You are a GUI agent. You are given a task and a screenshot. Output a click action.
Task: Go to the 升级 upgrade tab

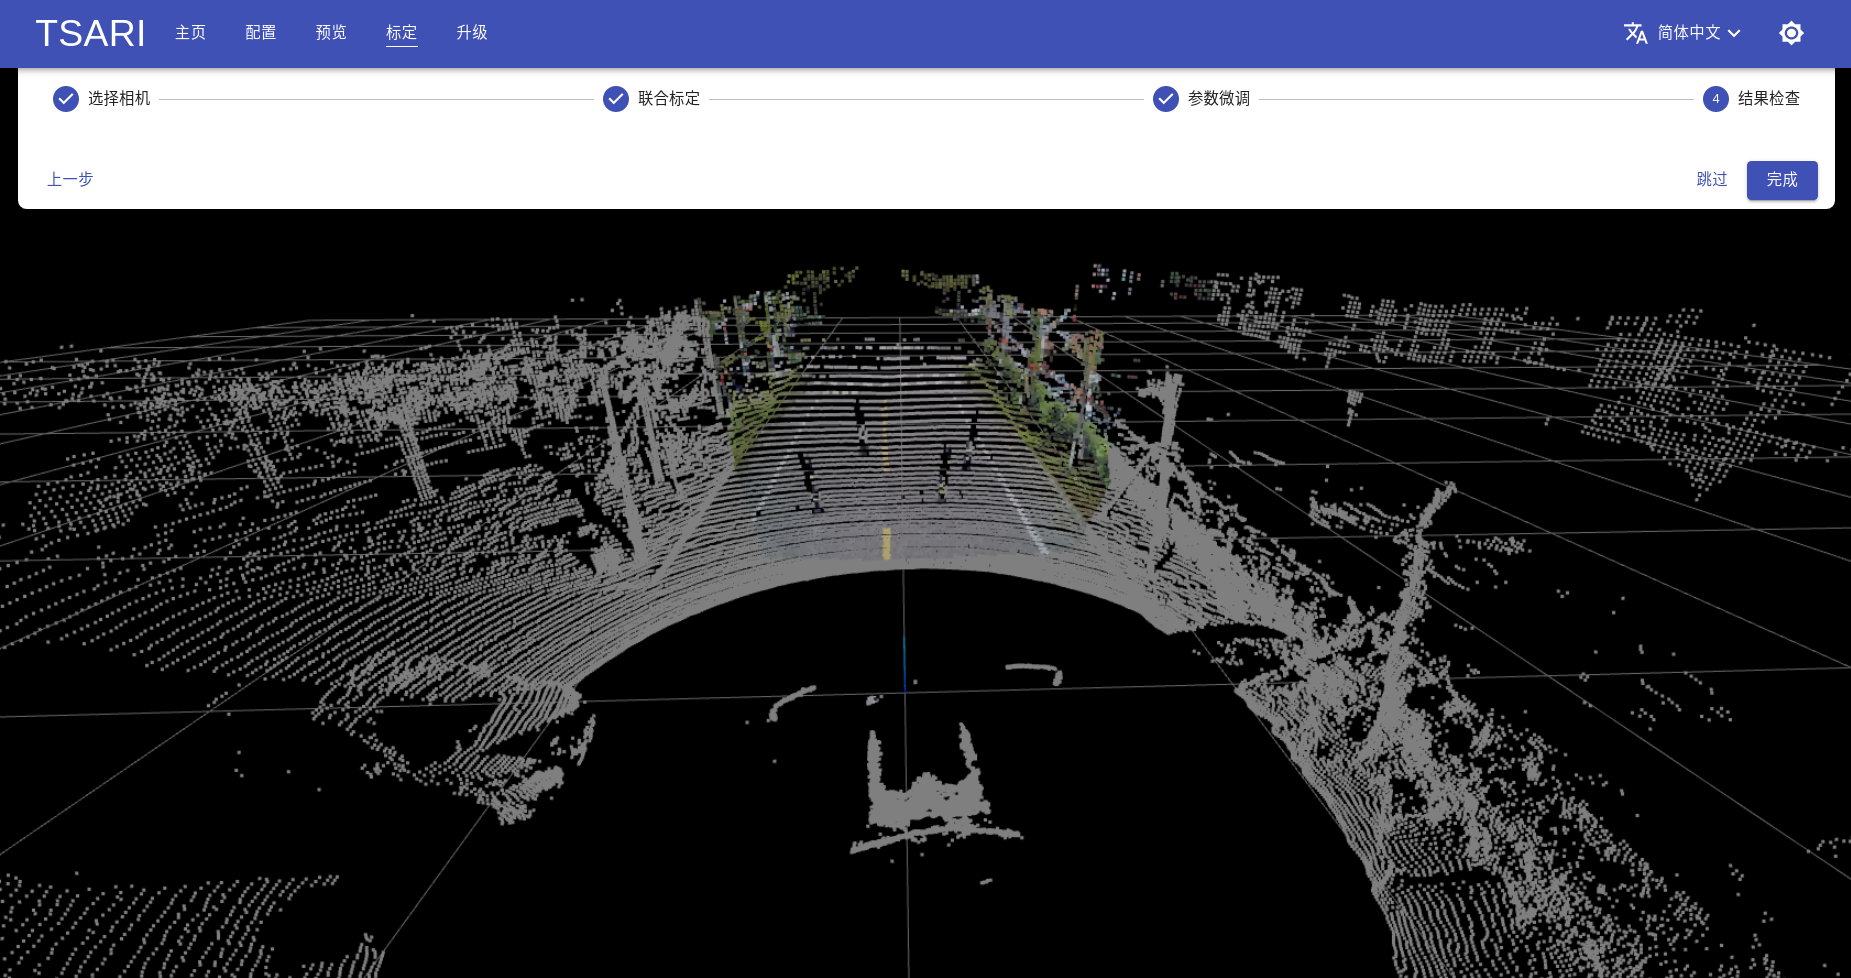coord(472,33)
